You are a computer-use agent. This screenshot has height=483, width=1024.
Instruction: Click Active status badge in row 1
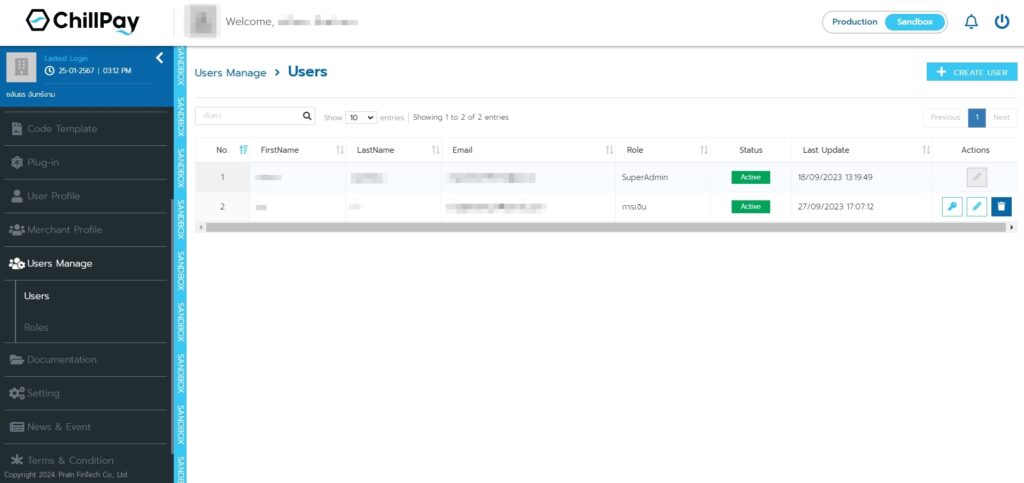(x=750, y=178)
